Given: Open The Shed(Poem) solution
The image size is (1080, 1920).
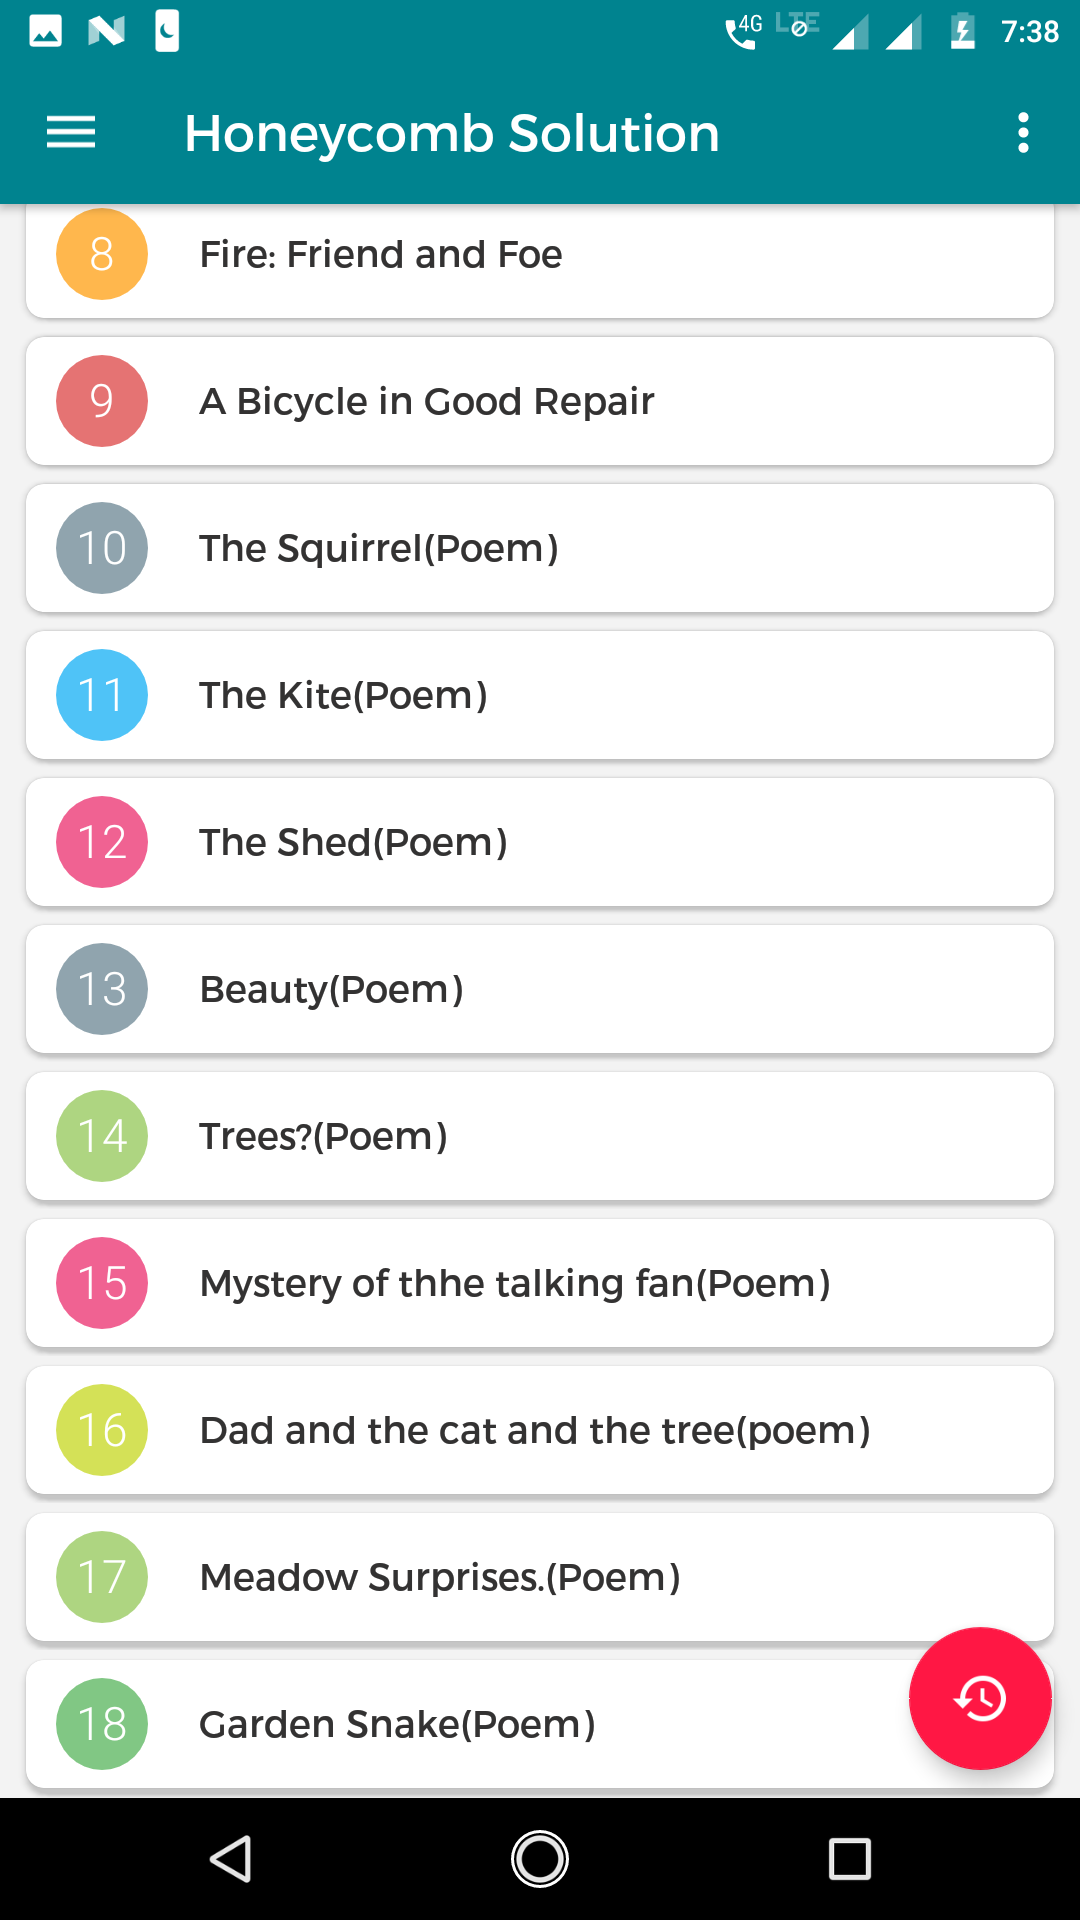Looking at the screenshot, I should pyautogui.click(x=353, y=843).
